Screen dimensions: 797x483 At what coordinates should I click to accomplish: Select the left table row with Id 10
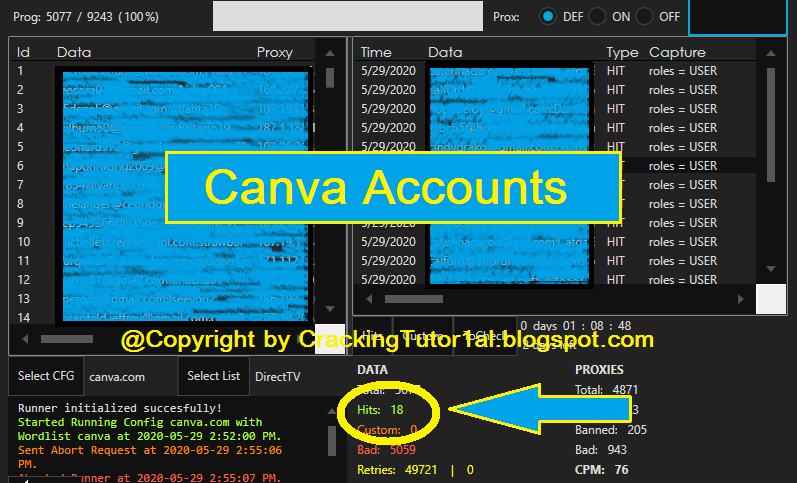click(163, 242)
